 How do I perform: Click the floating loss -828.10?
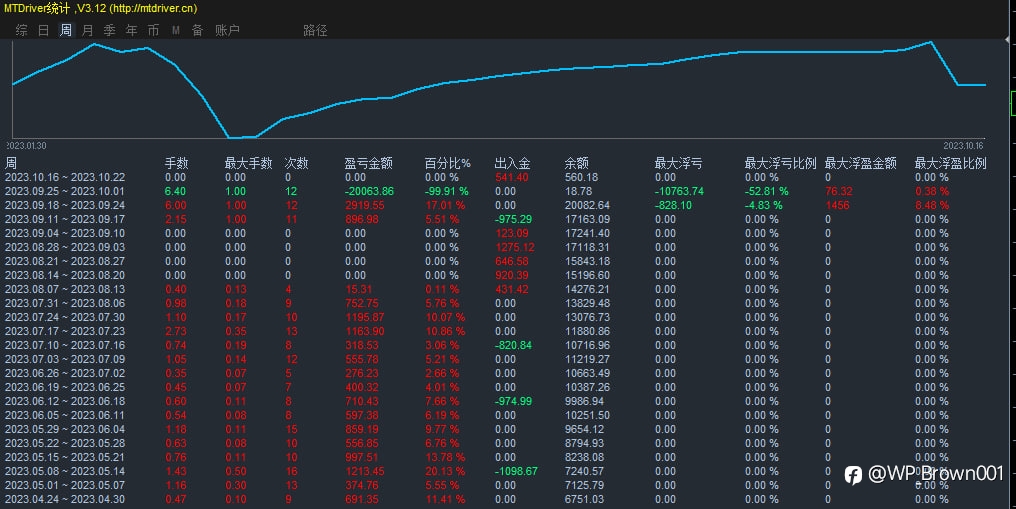pos(673,205)
